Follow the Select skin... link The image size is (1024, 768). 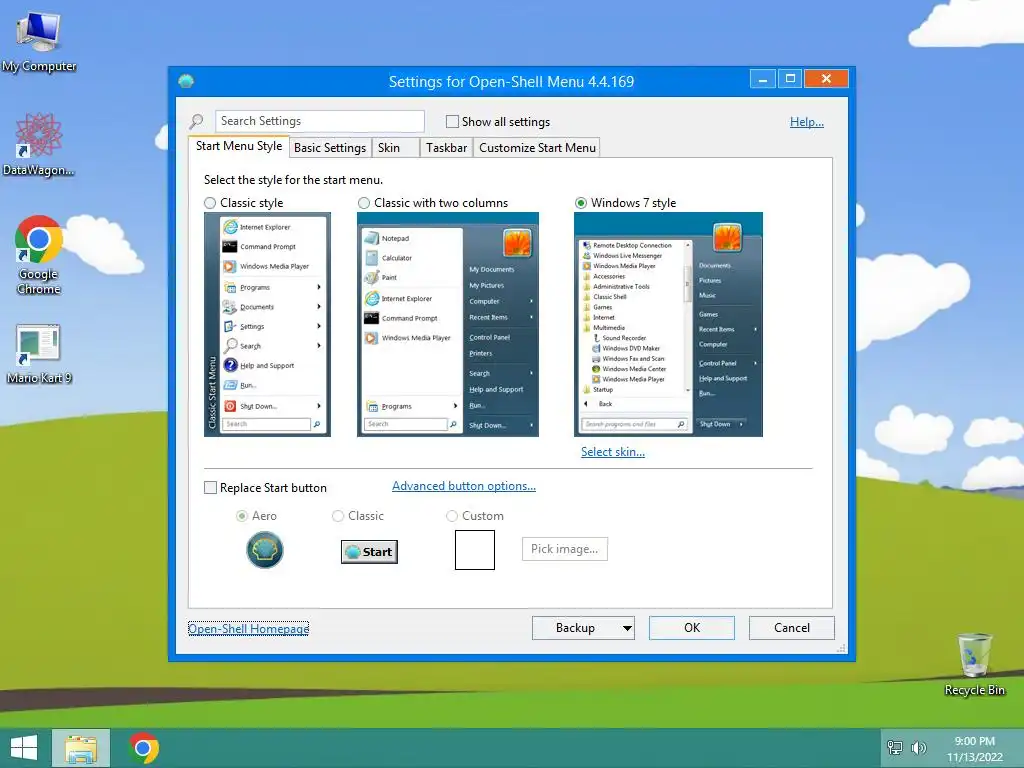pyautogui.click(x=613, y=452)
